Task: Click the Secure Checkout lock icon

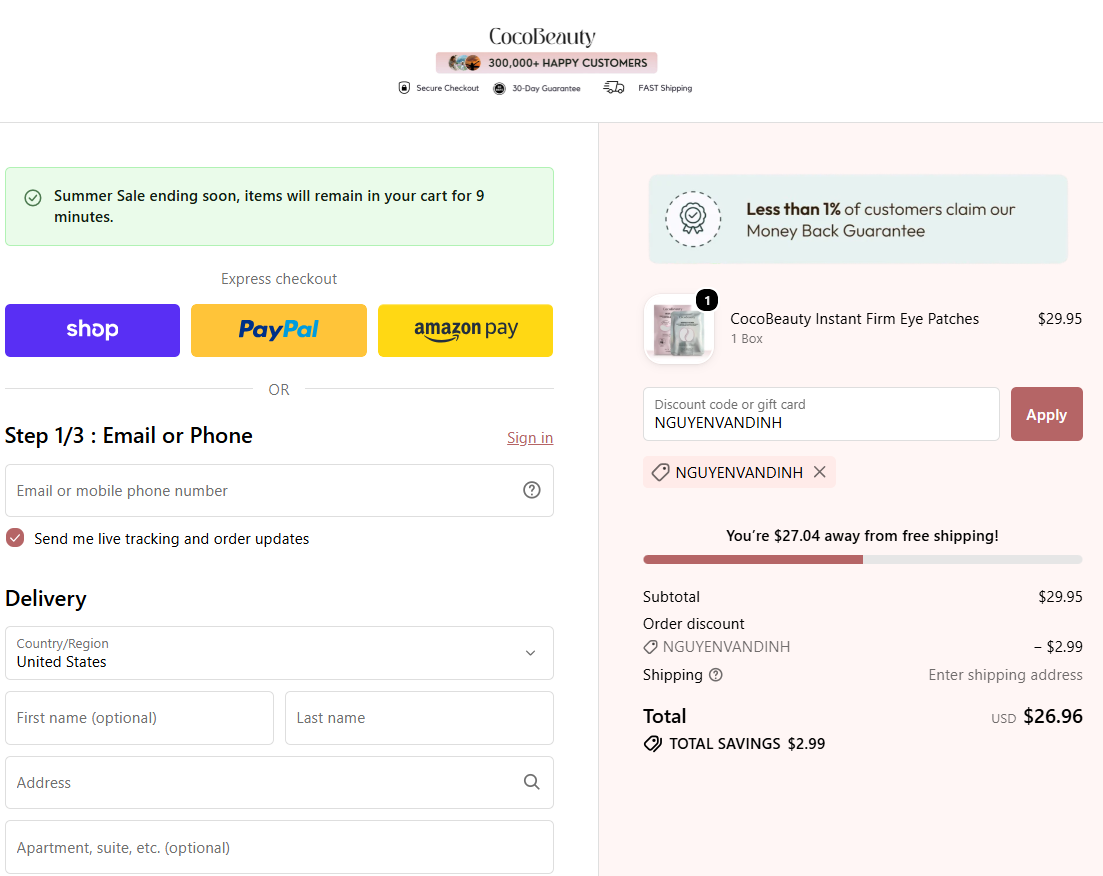Action: tap(404, 88)
